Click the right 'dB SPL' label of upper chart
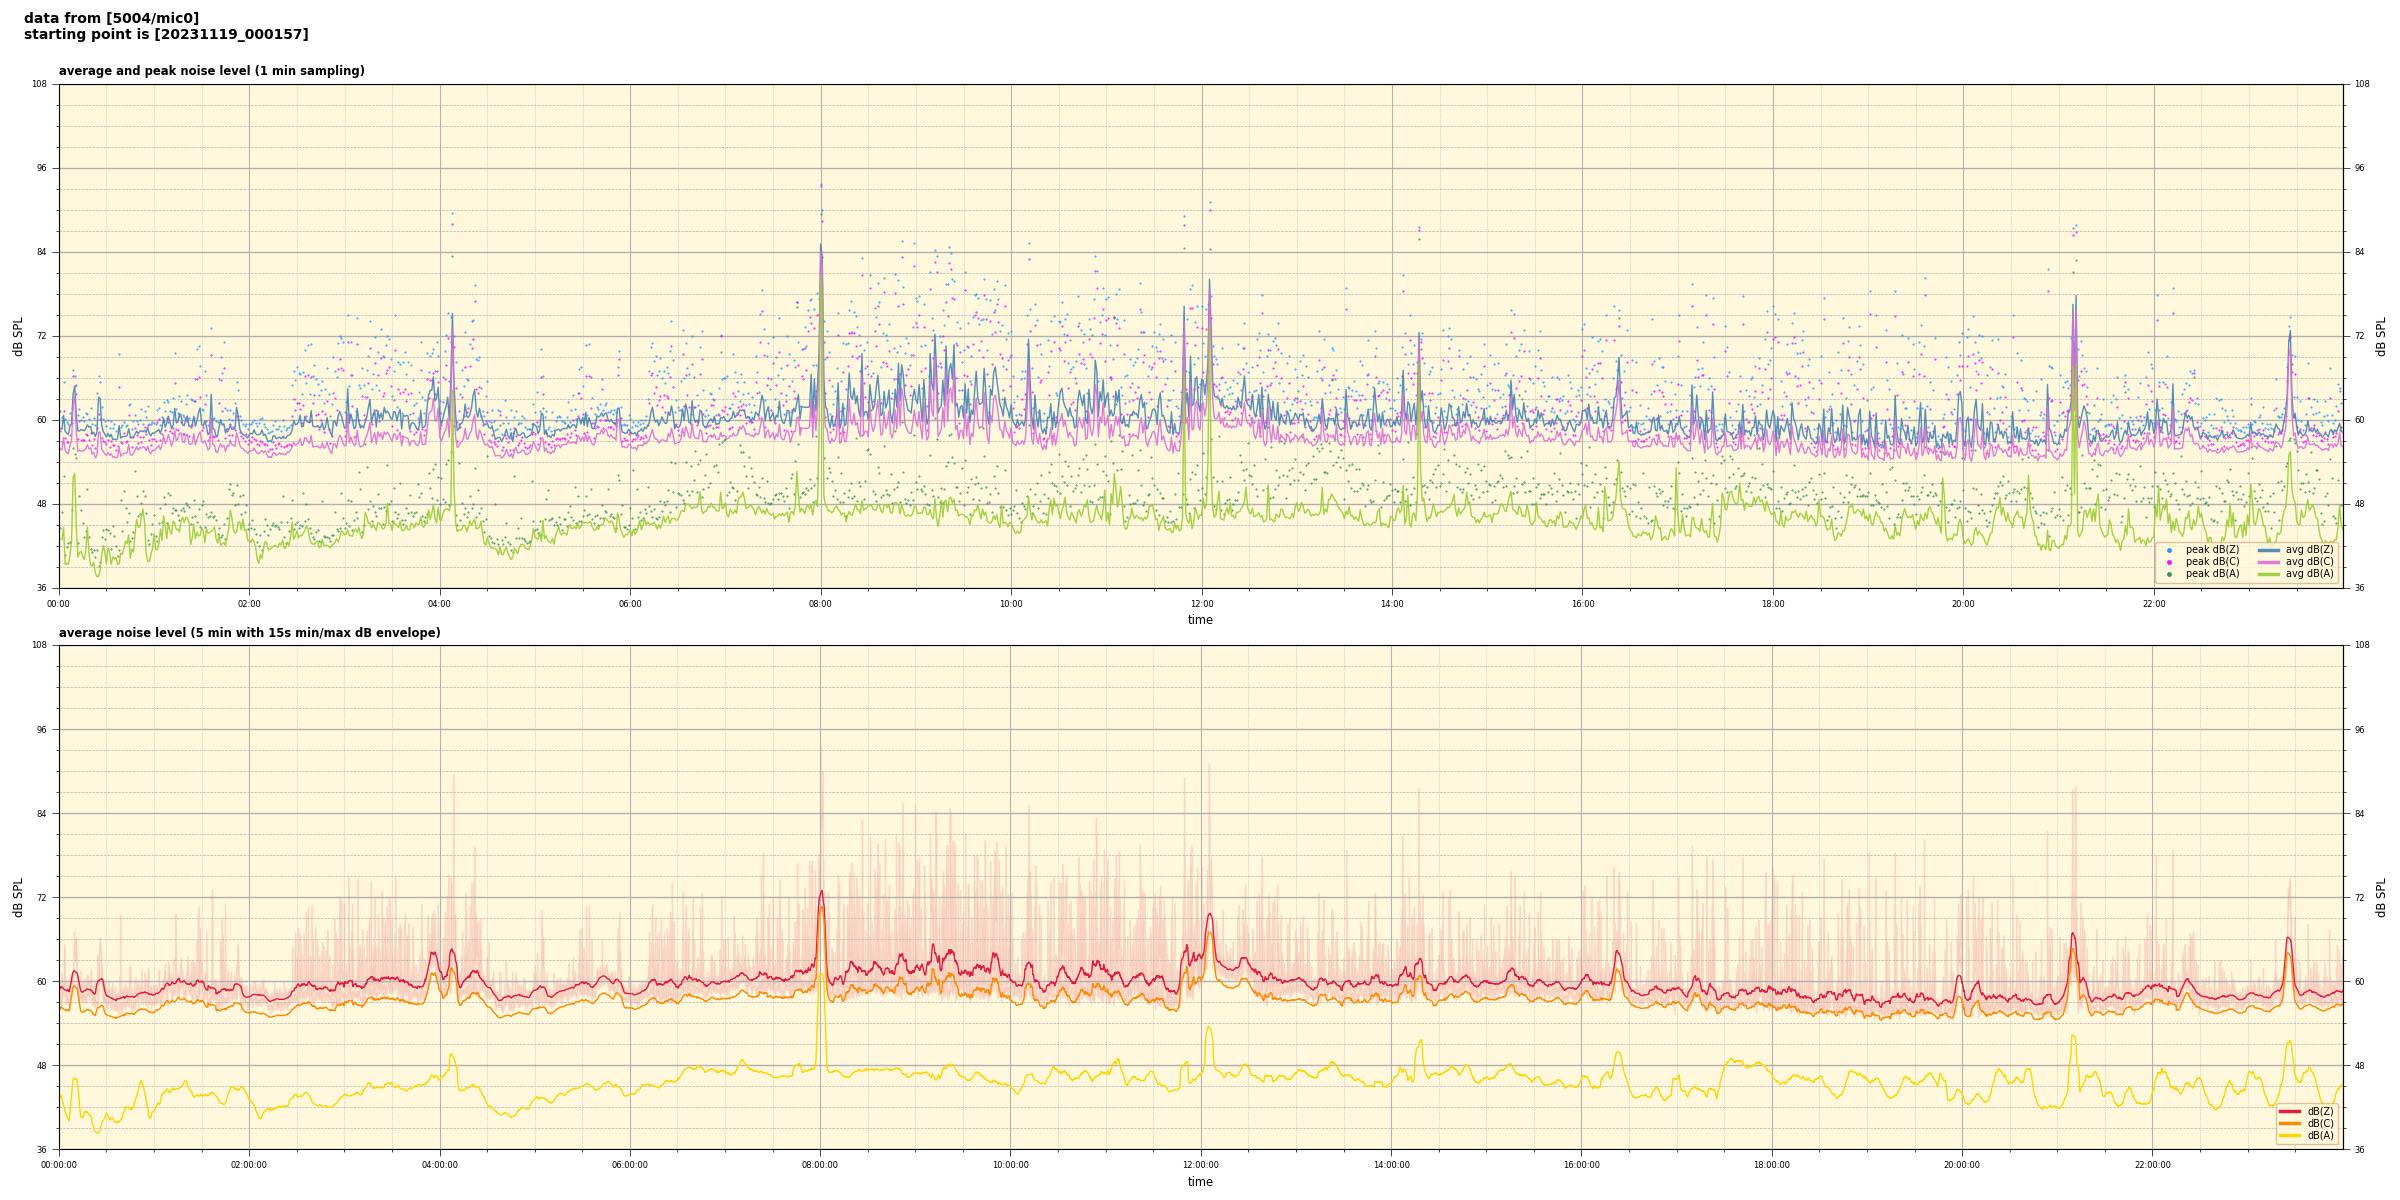Screen dimensions: 2400x1200 (2381, 336)
